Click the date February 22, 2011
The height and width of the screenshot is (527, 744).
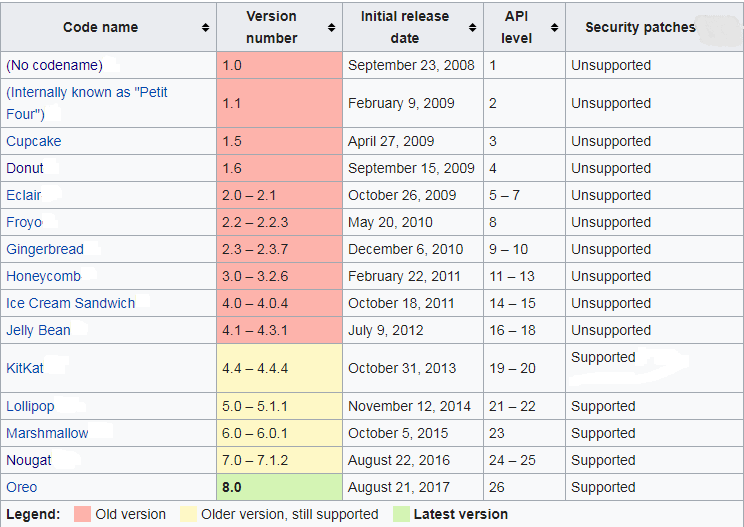(x=404, y=276)
